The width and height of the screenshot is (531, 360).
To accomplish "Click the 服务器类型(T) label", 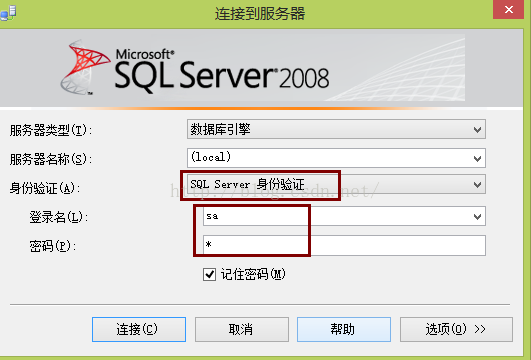I will point(51,130).
